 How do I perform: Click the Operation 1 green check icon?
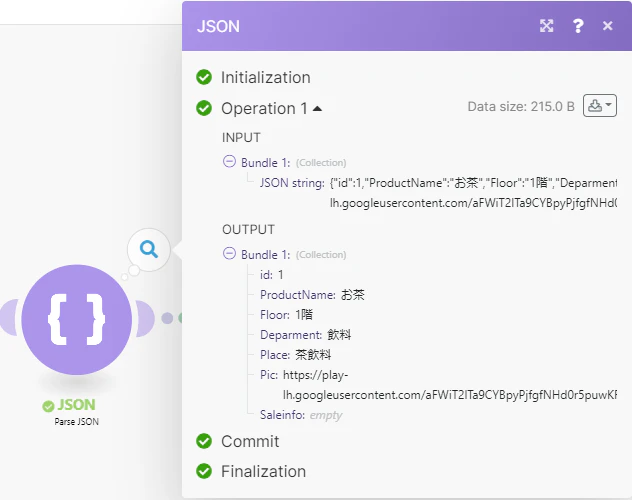[x=204, y=108]
